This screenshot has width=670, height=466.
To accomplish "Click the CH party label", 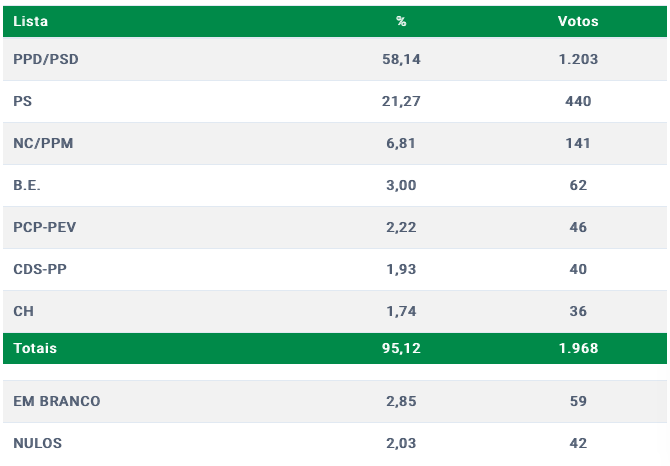I will (x=23, y=311).
